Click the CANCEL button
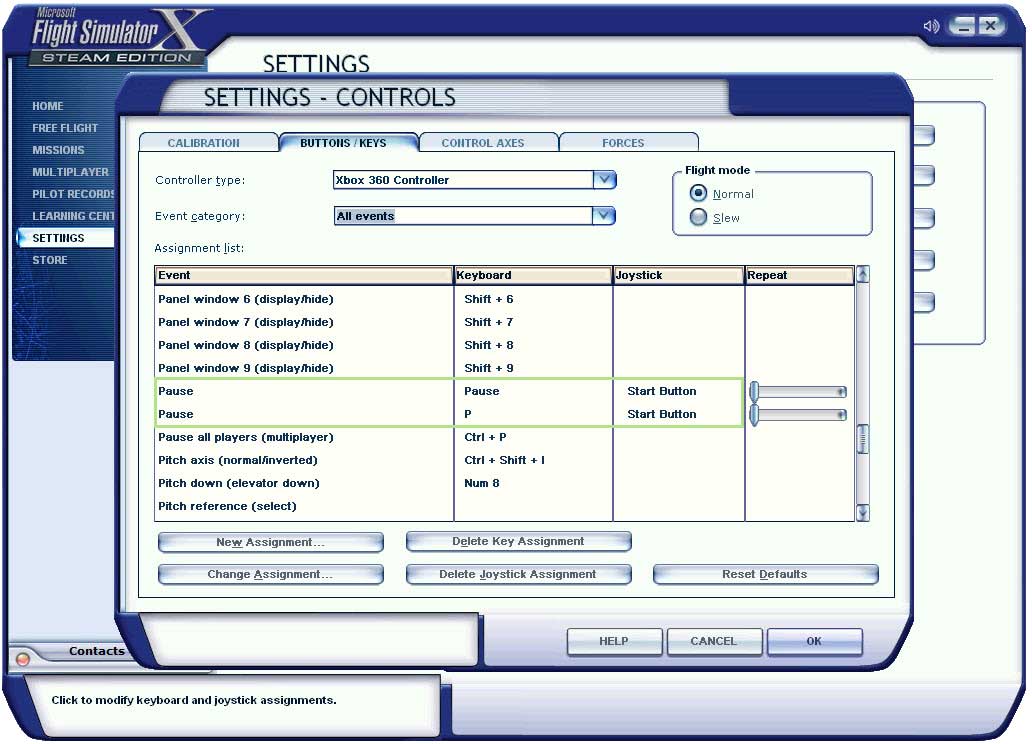 coord(714,641)
